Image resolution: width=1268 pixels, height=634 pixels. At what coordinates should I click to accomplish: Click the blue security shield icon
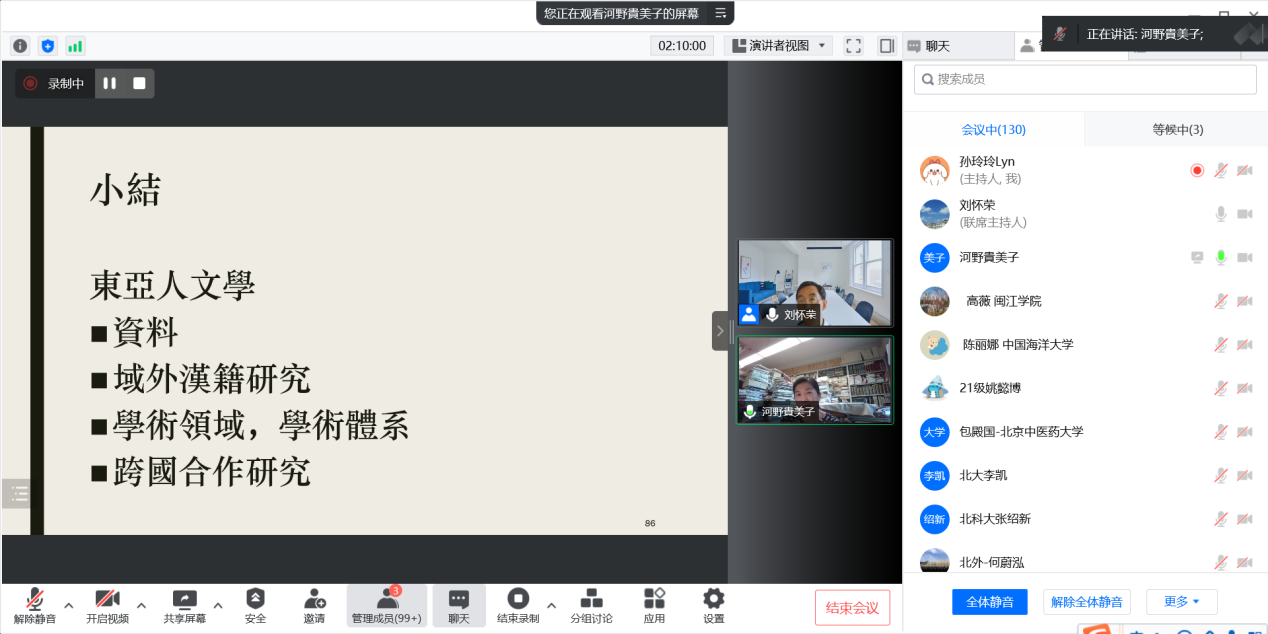(x=48, y=46)
